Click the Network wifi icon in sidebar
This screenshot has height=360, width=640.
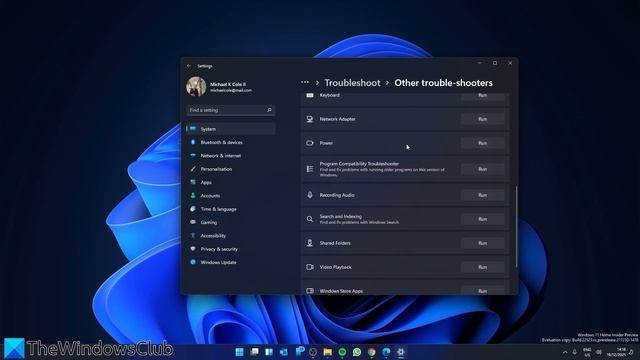pyautogui.click(x=193, y=156)
